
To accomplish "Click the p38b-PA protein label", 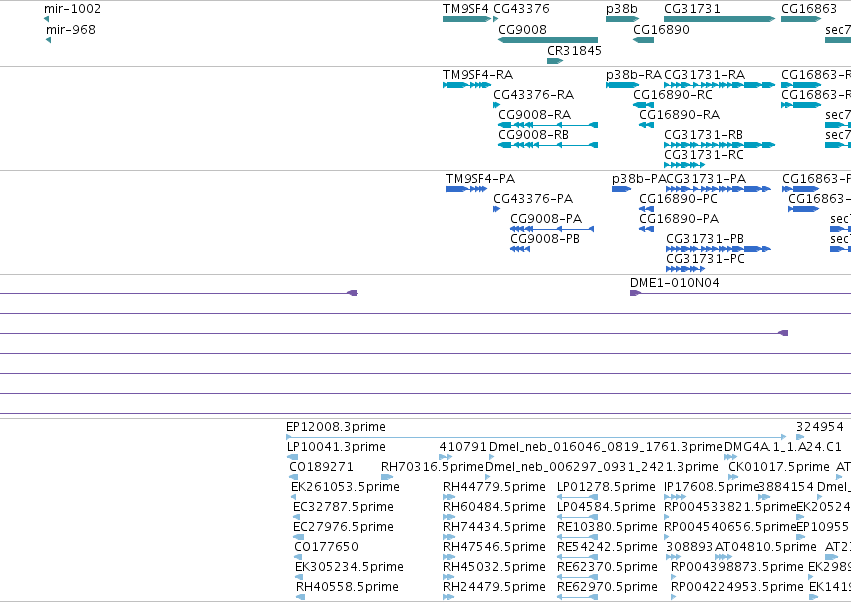I will [639, 179].
